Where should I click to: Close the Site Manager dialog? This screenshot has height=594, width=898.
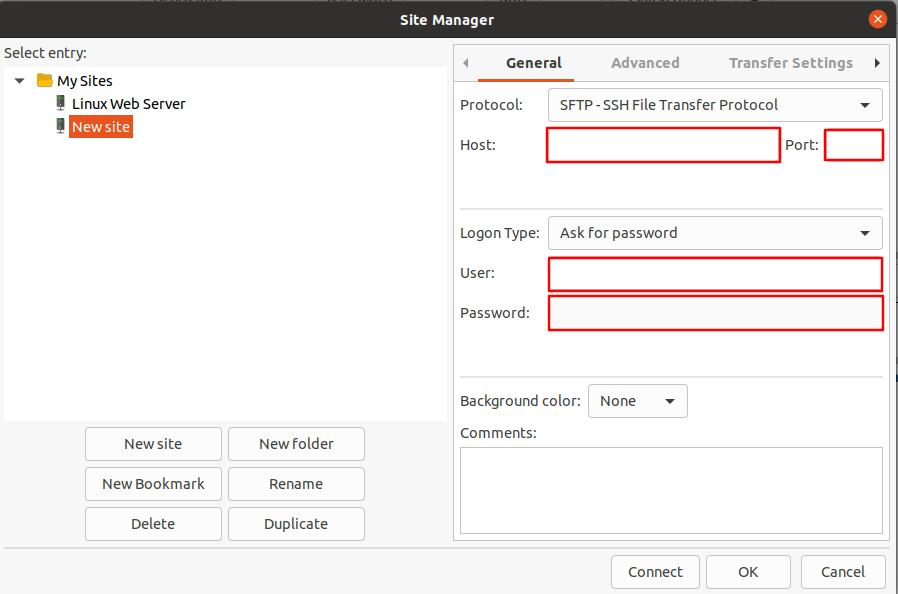(877, 19)
